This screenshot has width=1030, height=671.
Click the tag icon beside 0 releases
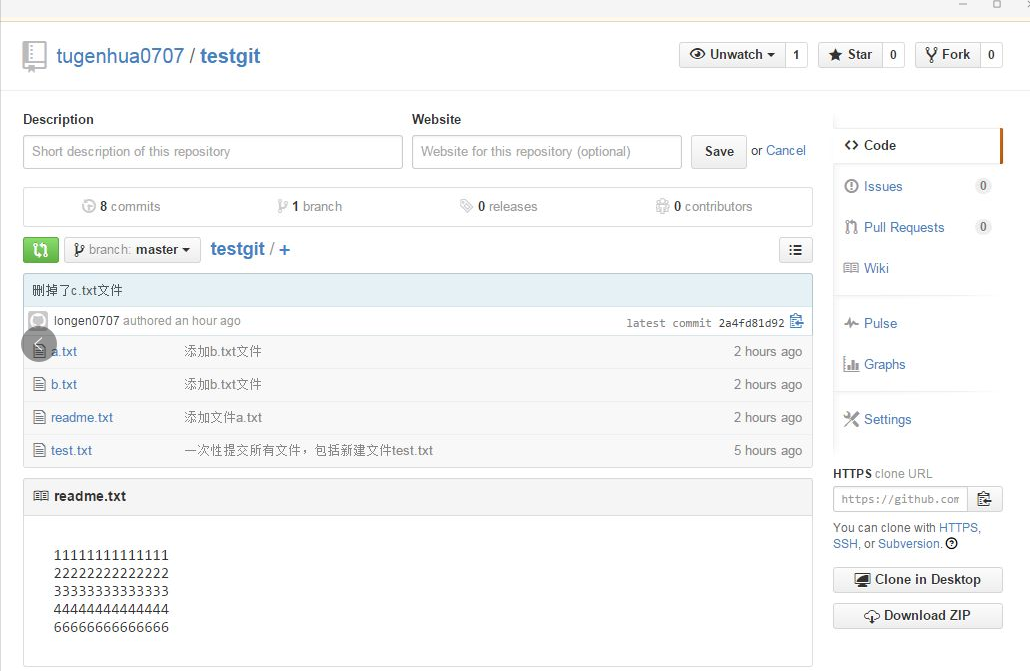pyautogui.click(x=466, y=206)
